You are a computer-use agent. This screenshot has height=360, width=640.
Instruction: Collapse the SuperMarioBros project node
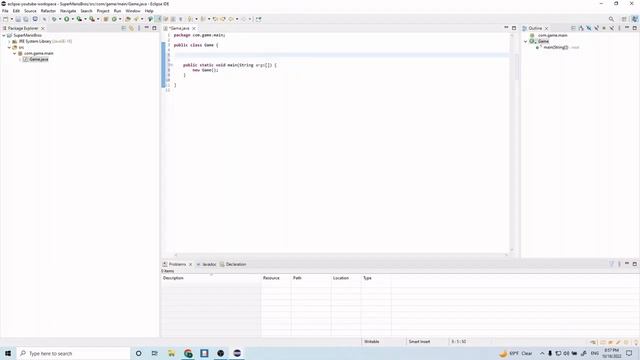point(4,36)
